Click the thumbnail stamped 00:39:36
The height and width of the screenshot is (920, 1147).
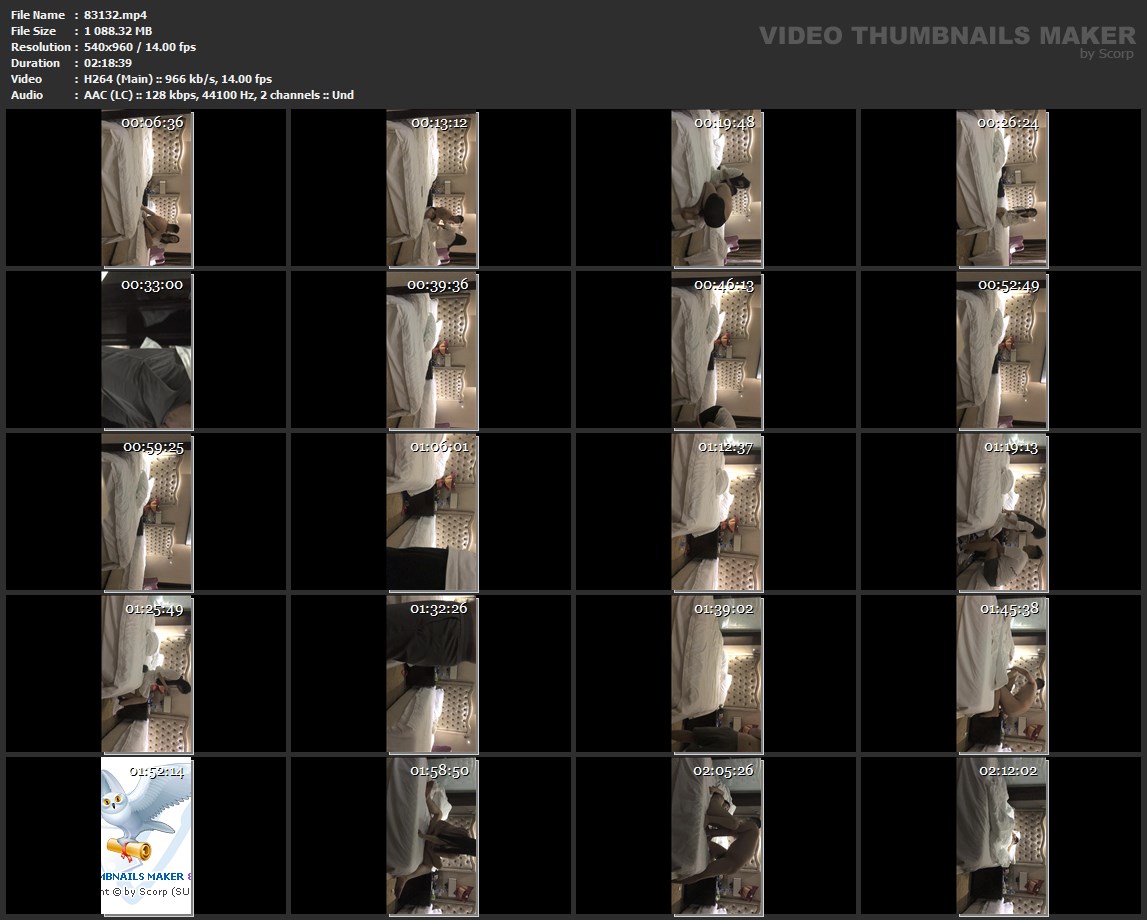432,350
